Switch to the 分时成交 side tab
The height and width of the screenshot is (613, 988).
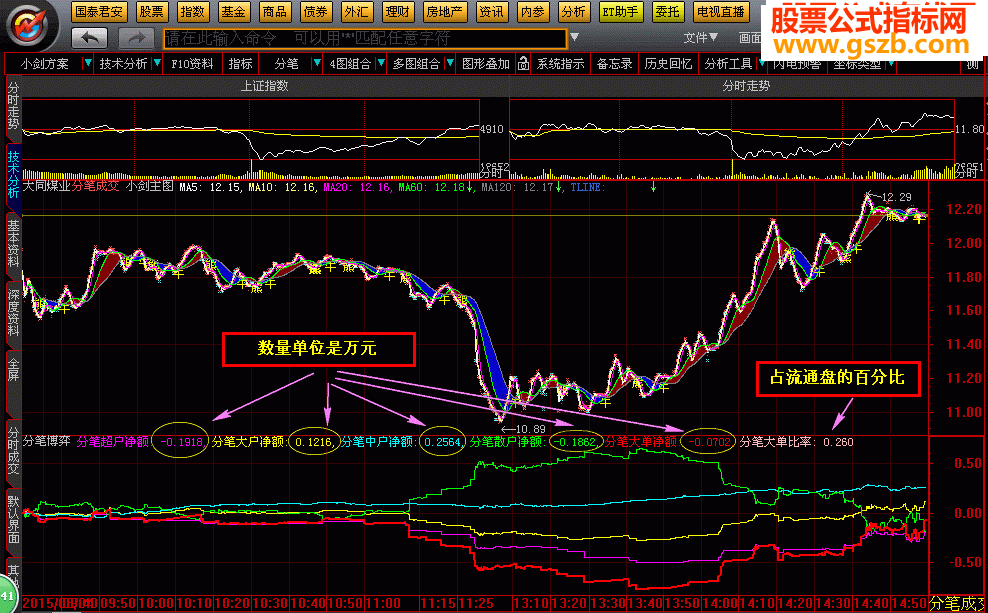pos(13,452)
